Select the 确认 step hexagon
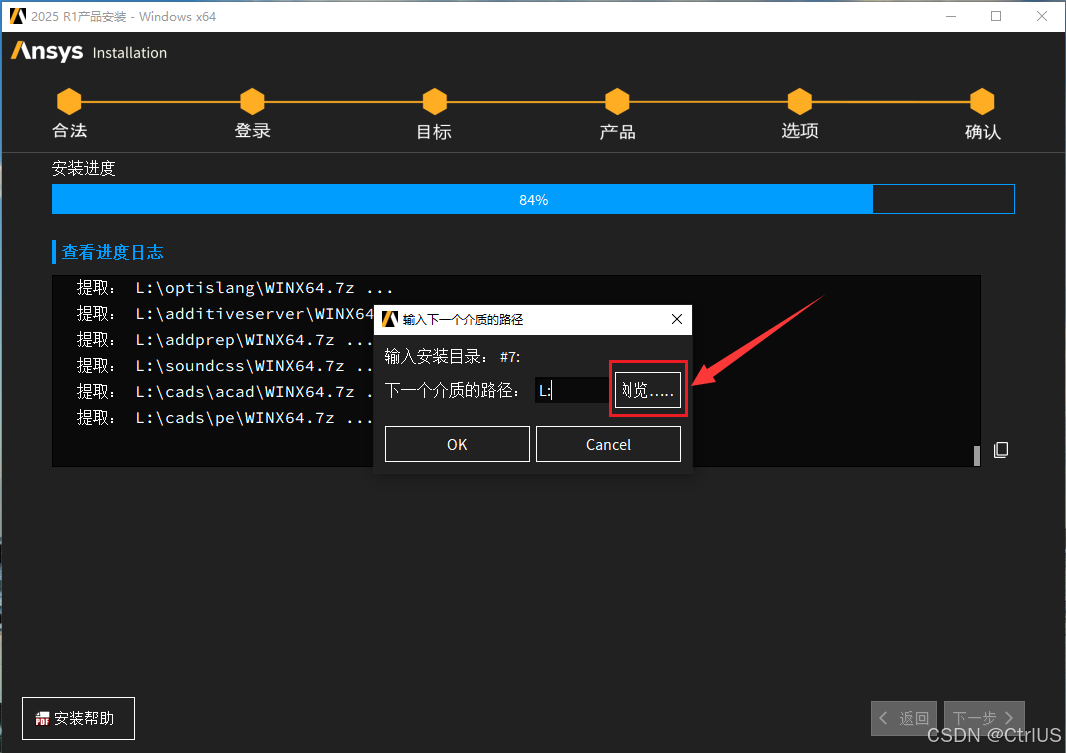 [982, 101]
